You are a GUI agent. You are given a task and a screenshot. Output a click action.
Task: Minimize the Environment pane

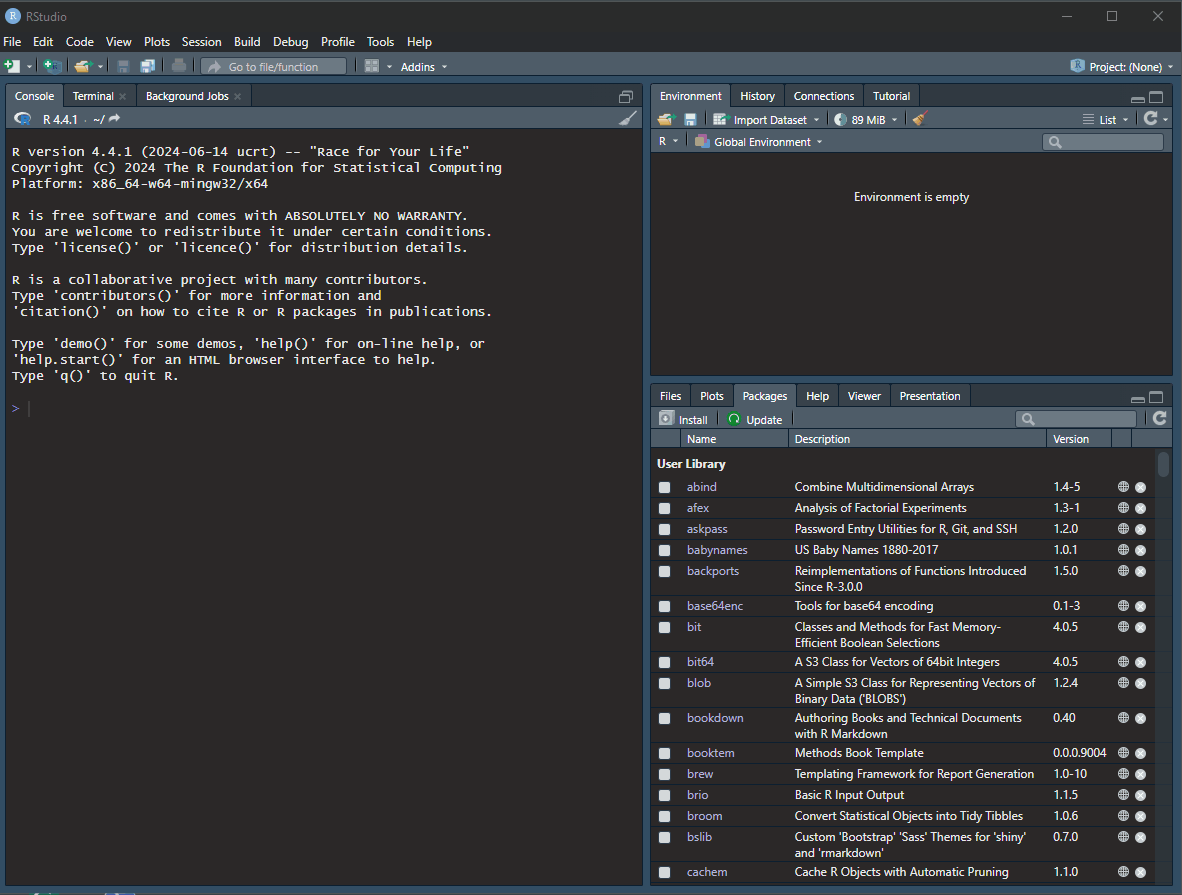[x=1138, y=98]
